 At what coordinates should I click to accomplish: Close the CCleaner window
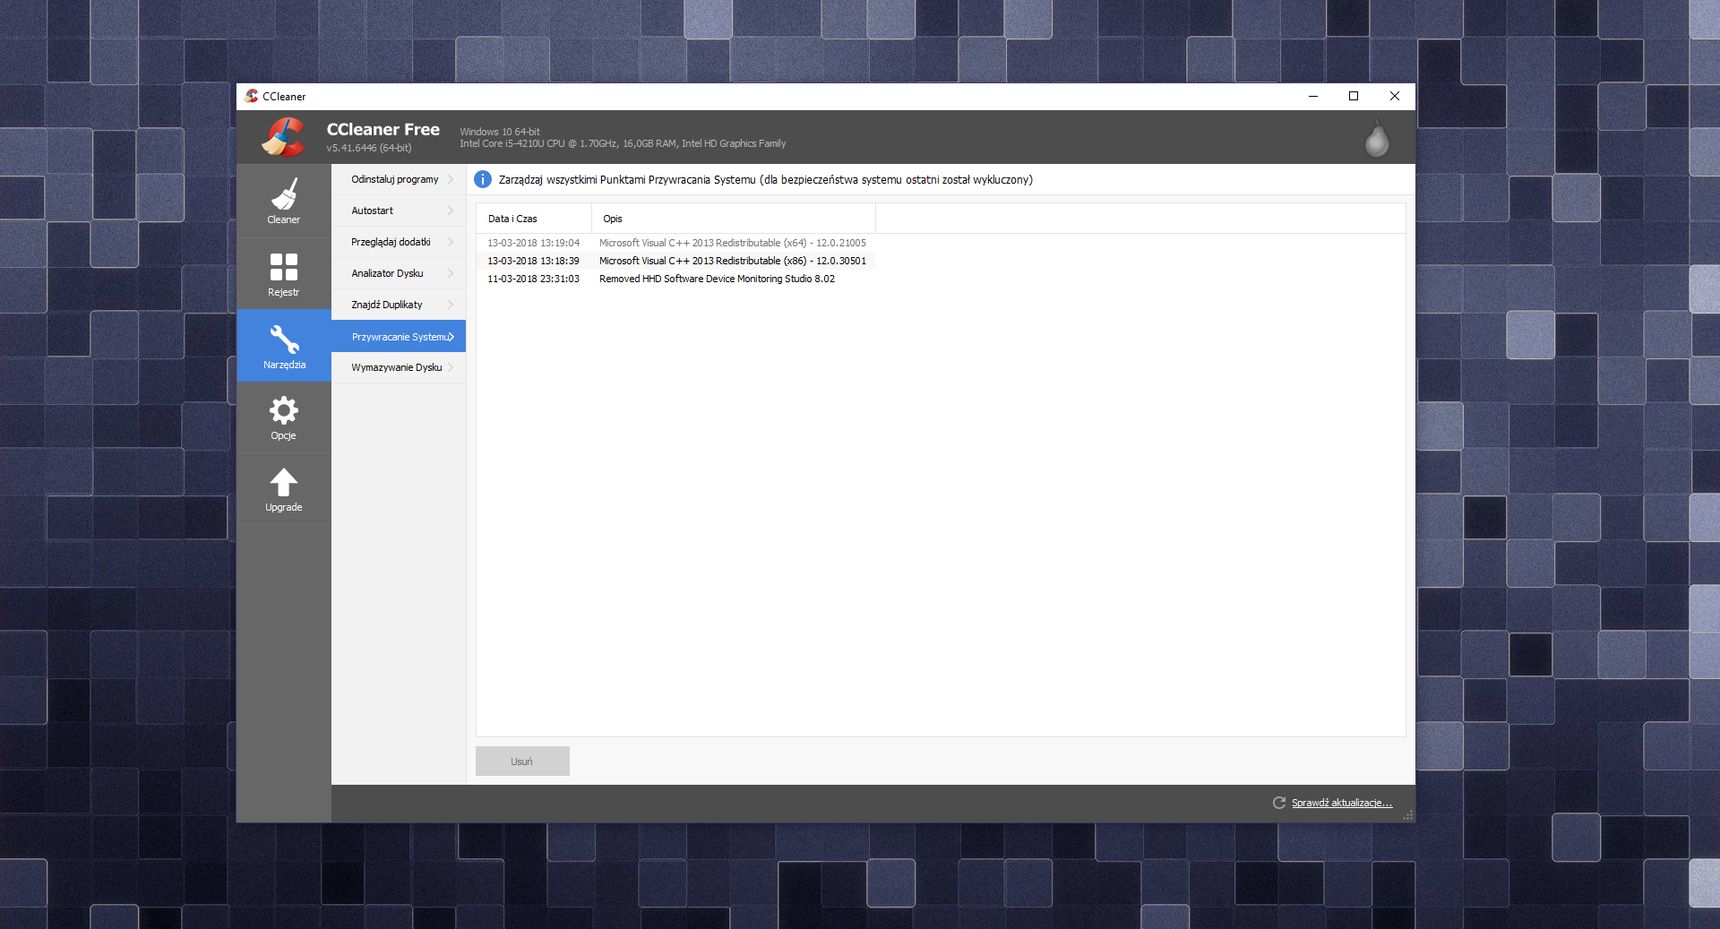coord(1394,96)
